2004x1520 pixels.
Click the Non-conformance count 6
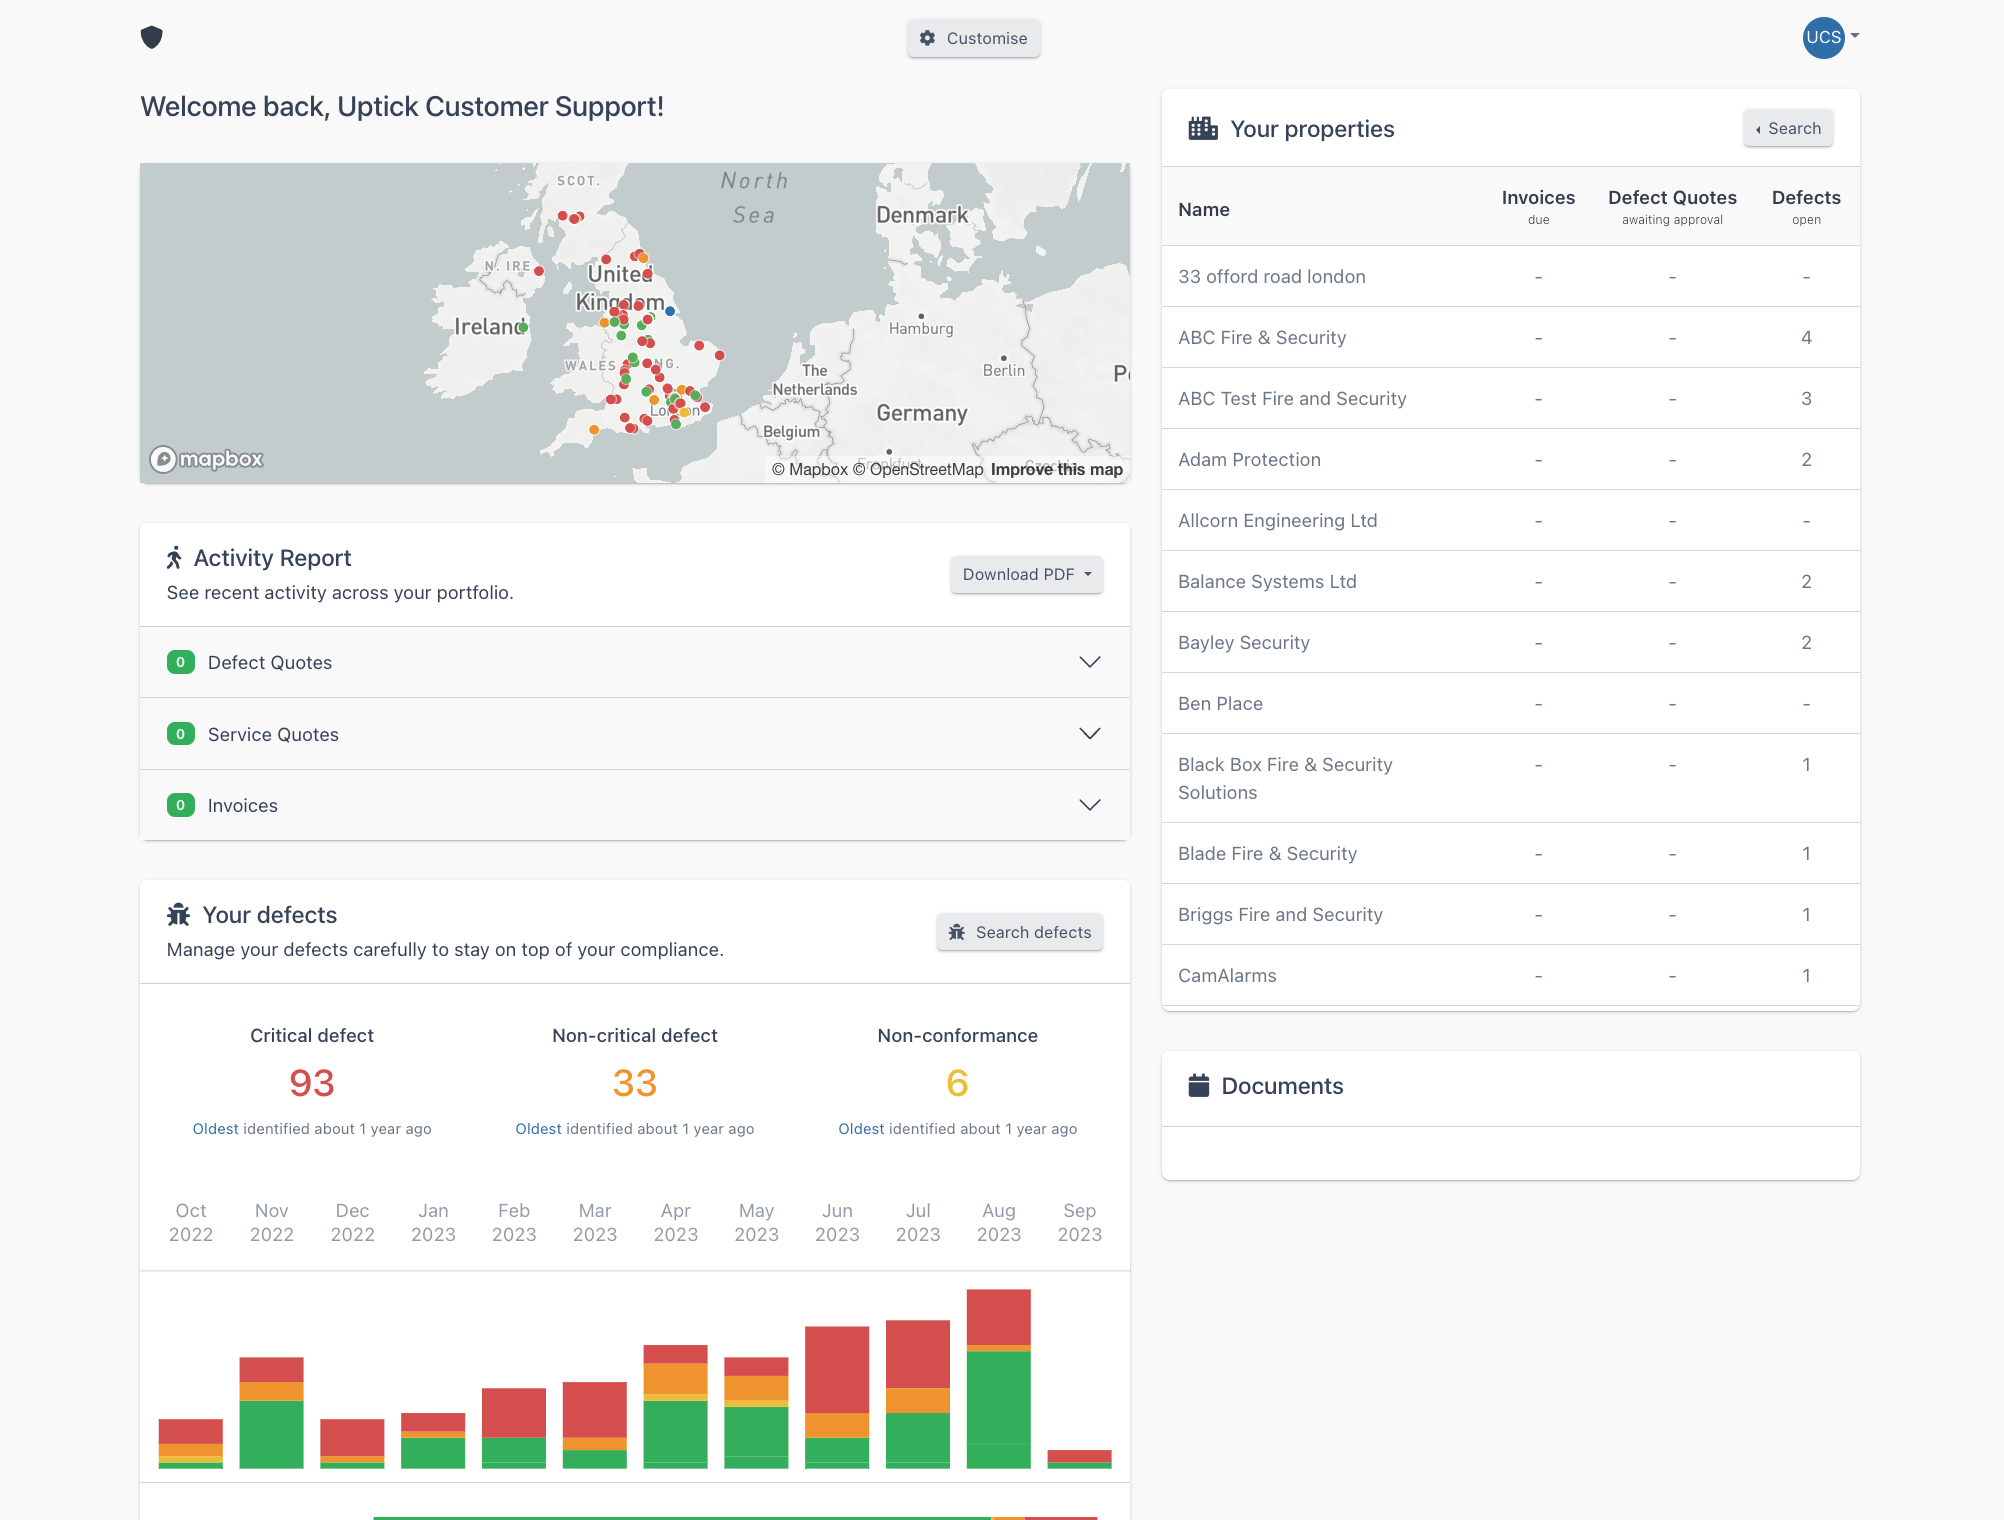pyautogui.click(x=957, y=1083)
